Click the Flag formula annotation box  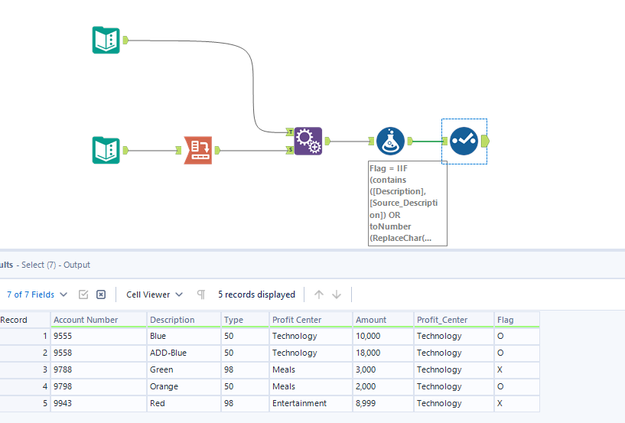click(x=408, y=203)
